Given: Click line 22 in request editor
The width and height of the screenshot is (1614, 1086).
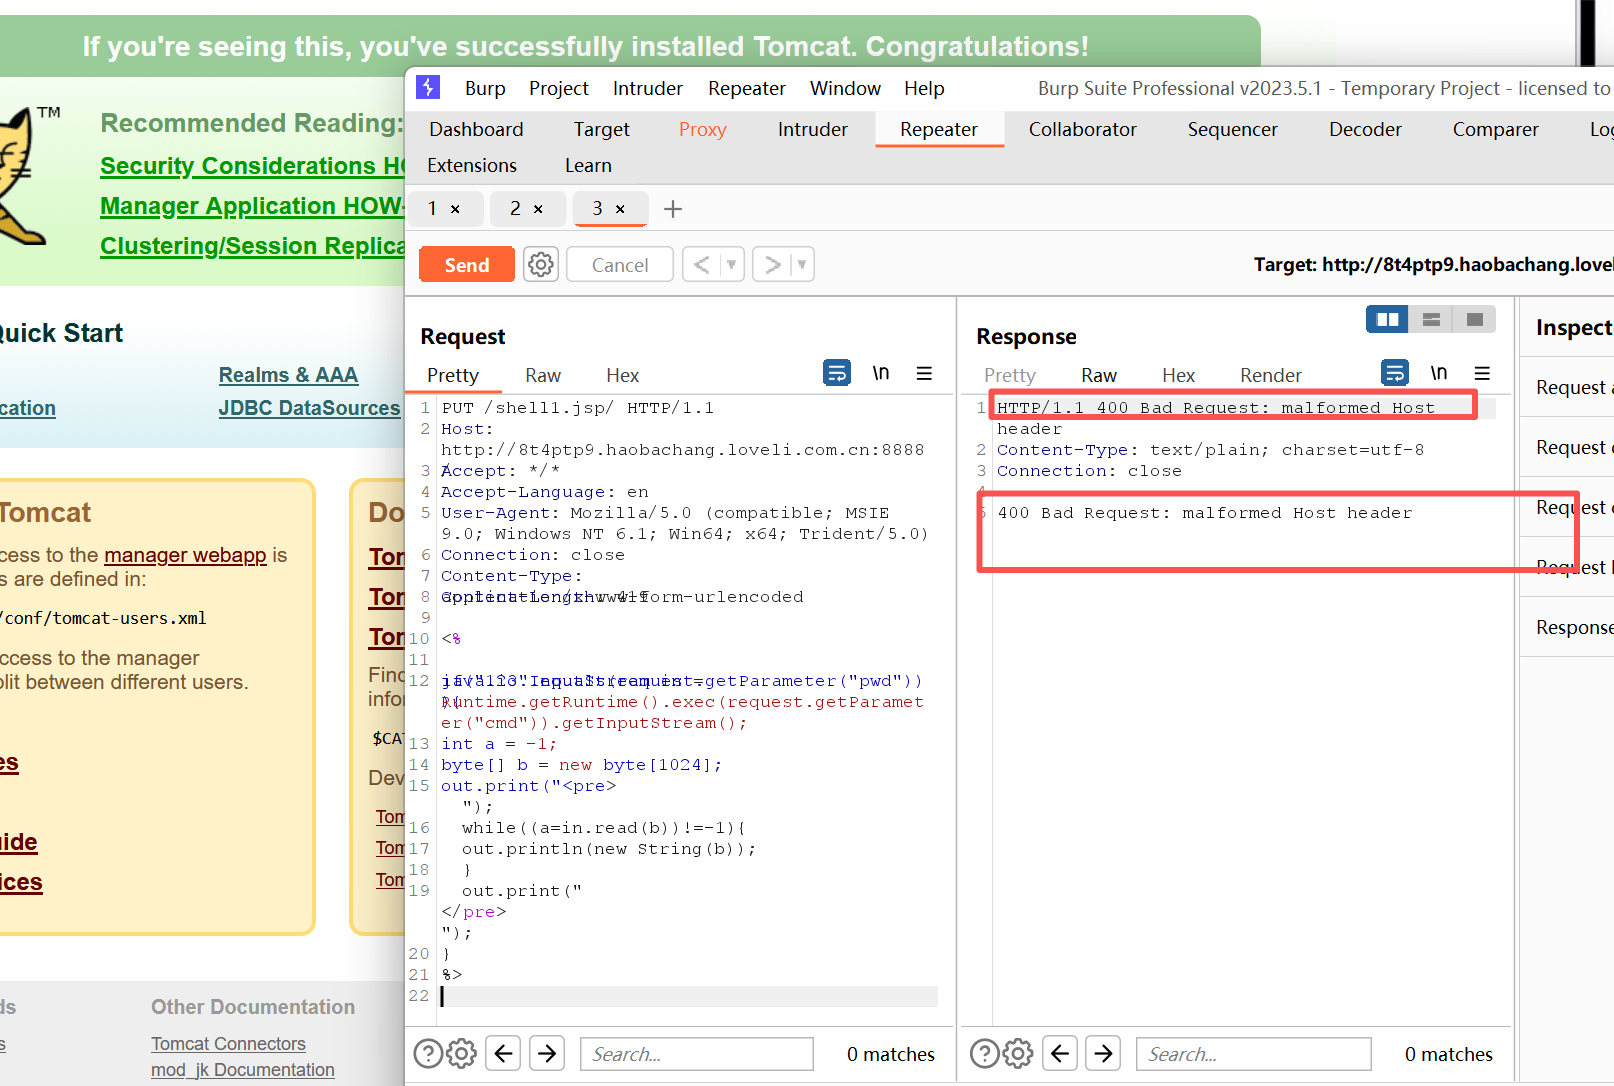Looking at the screenshot, I should [689, 996].
